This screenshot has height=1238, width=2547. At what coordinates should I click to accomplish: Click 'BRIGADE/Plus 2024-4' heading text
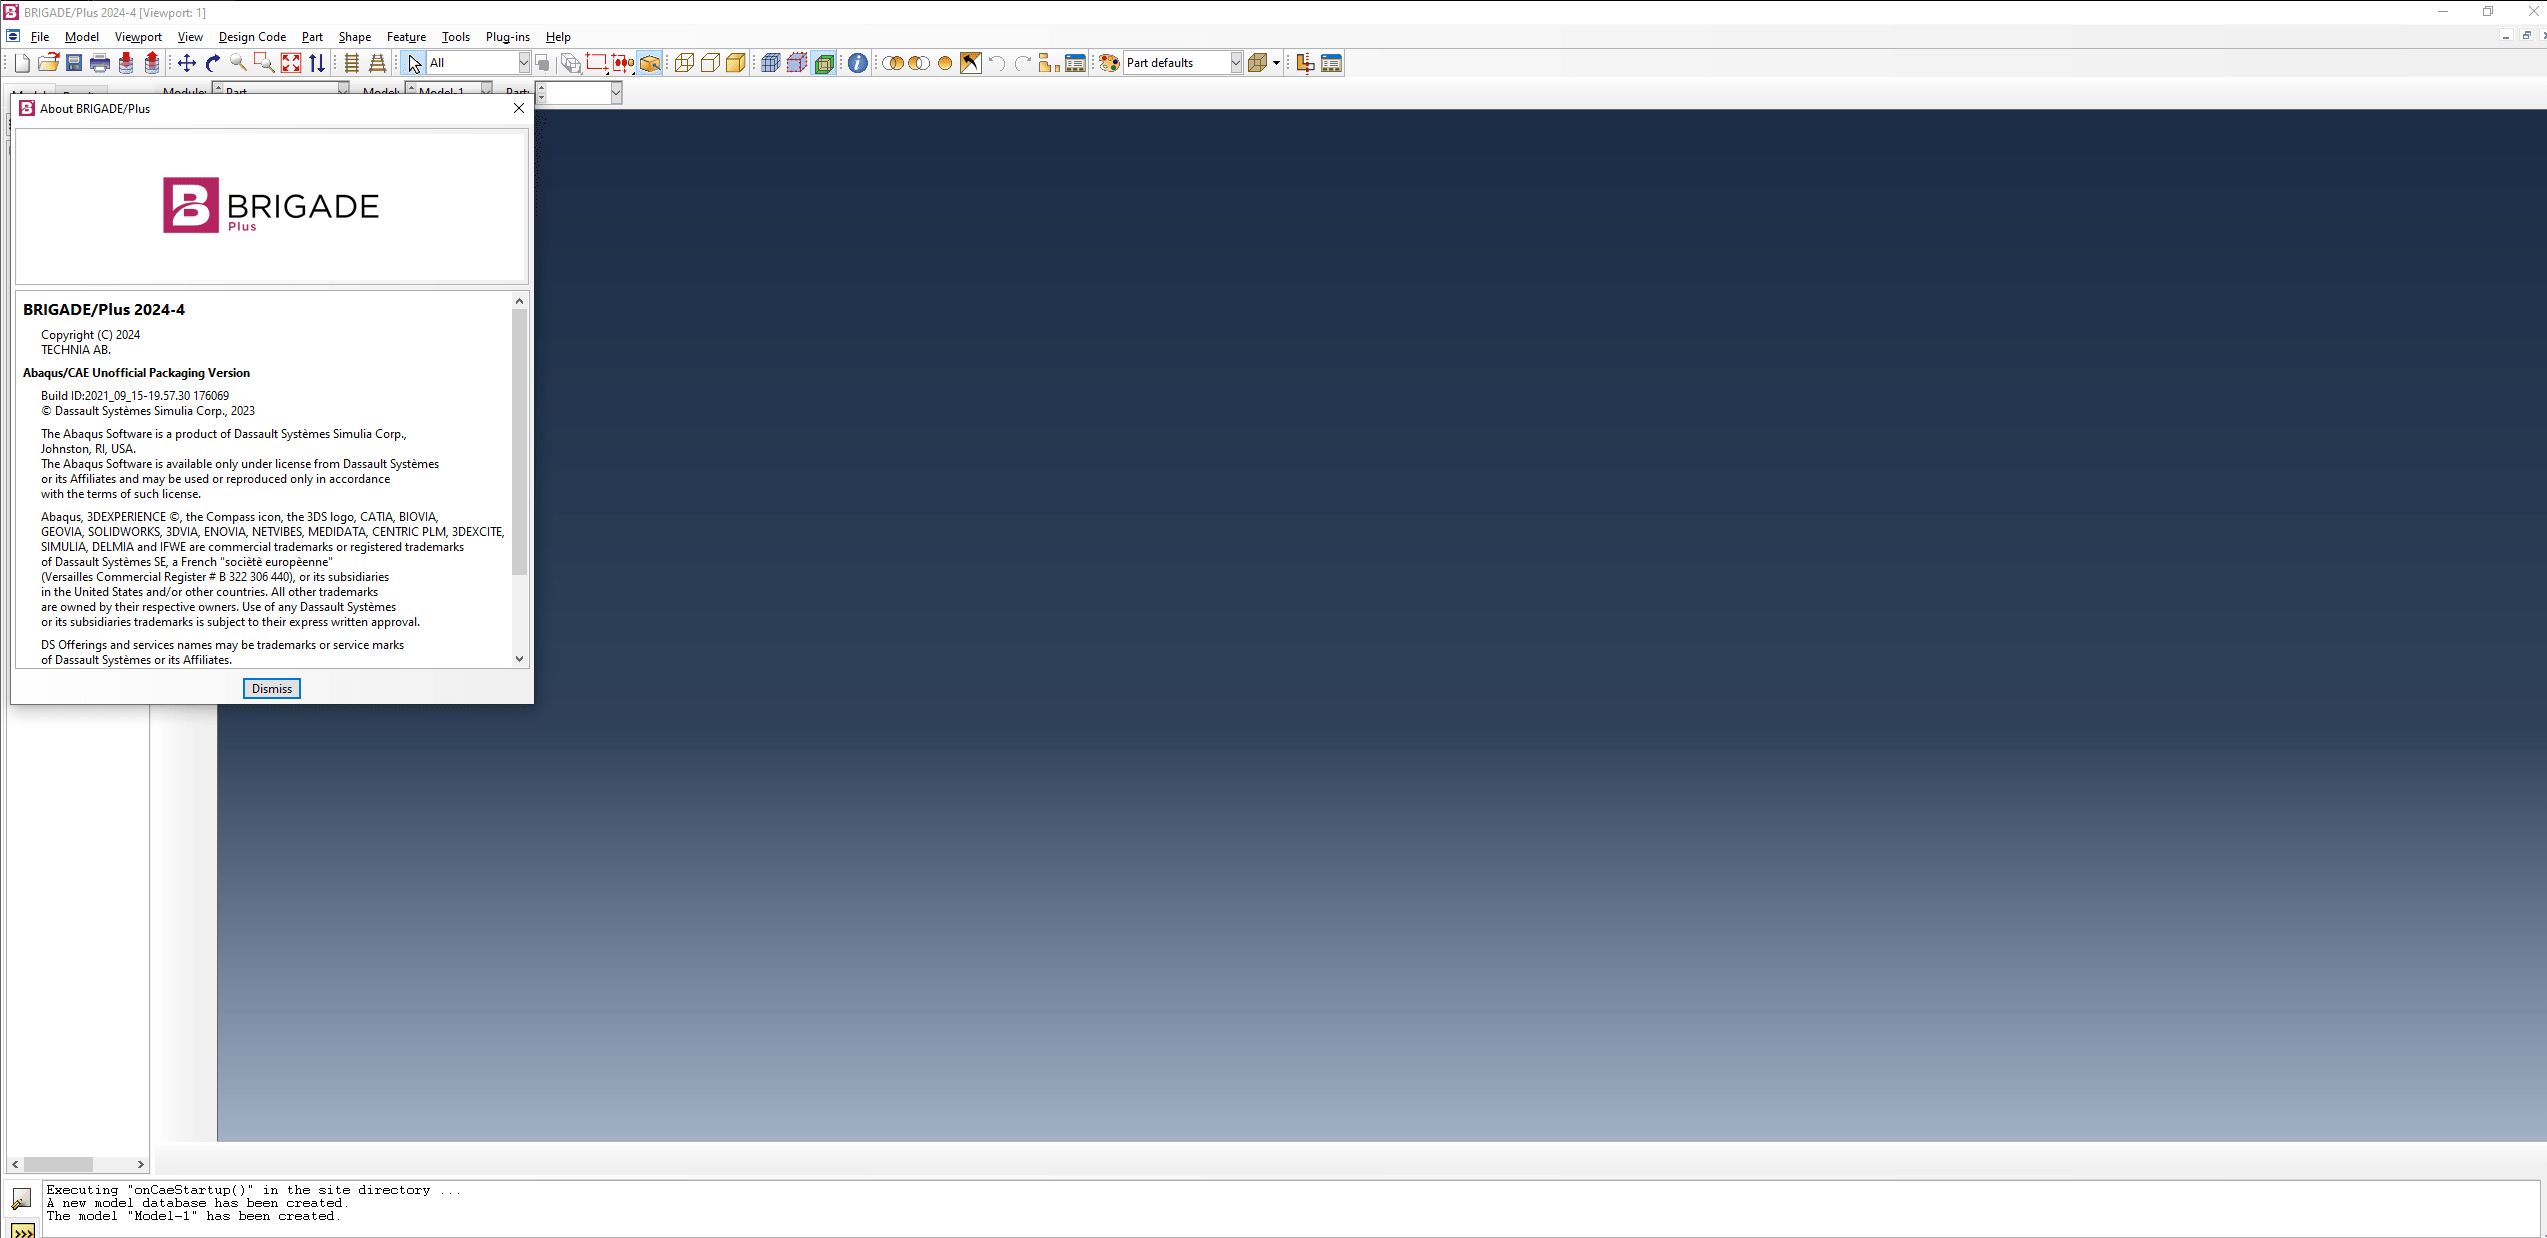[104, 310]
